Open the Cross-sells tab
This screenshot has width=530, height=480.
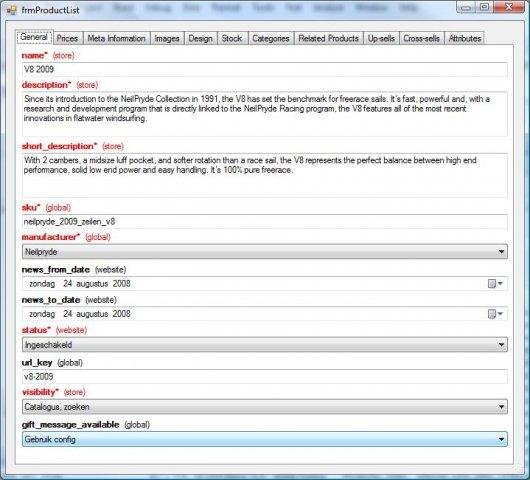[421, 39]
